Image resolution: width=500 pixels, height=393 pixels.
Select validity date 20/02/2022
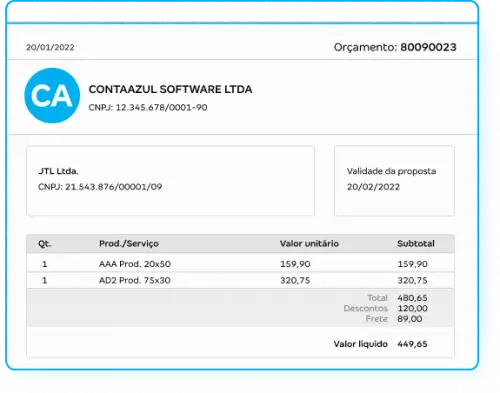pyautogui.click(x=373, y=187)
